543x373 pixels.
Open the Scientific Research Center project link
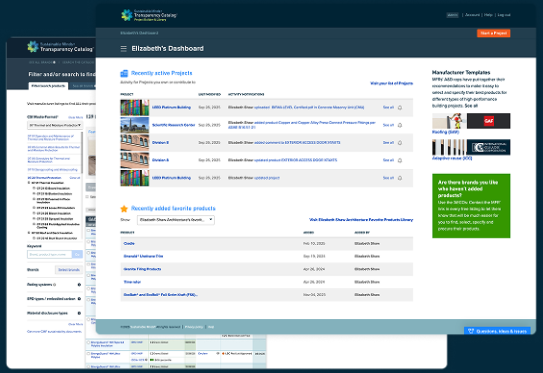pyautogui.click(x=173, y=125)
